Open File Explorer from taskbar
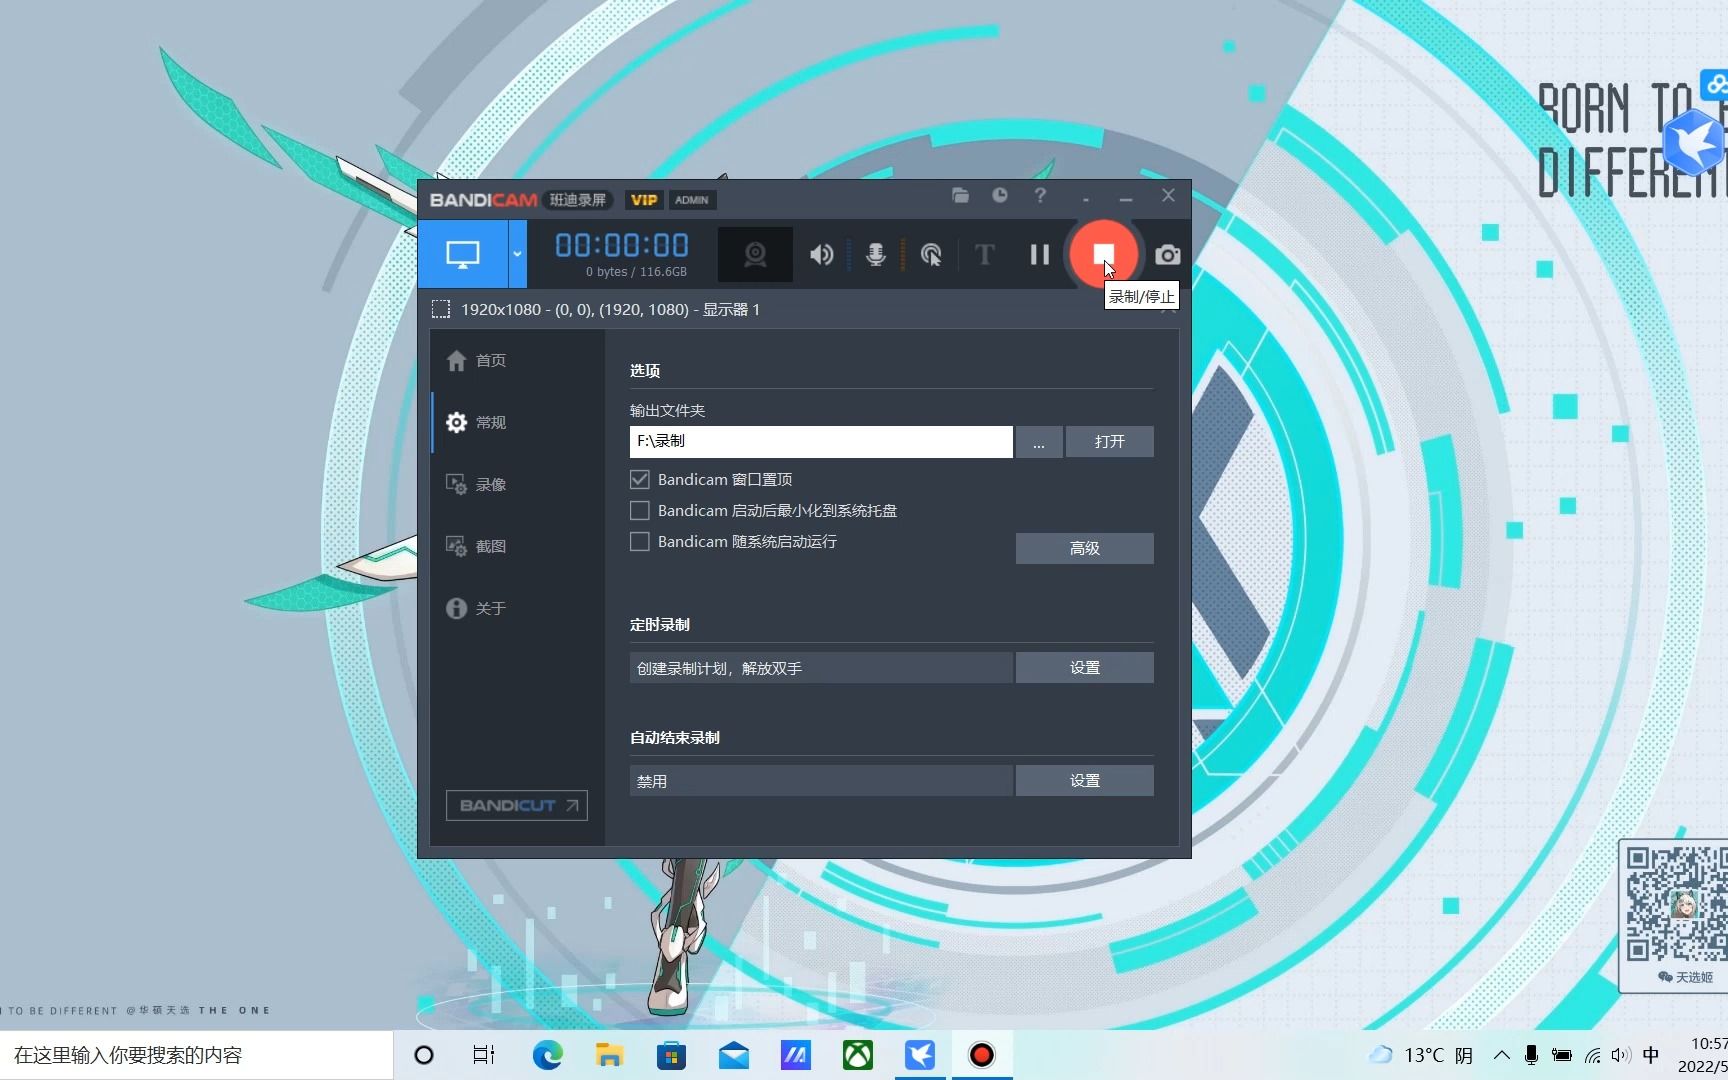 tap(609, 1055)
